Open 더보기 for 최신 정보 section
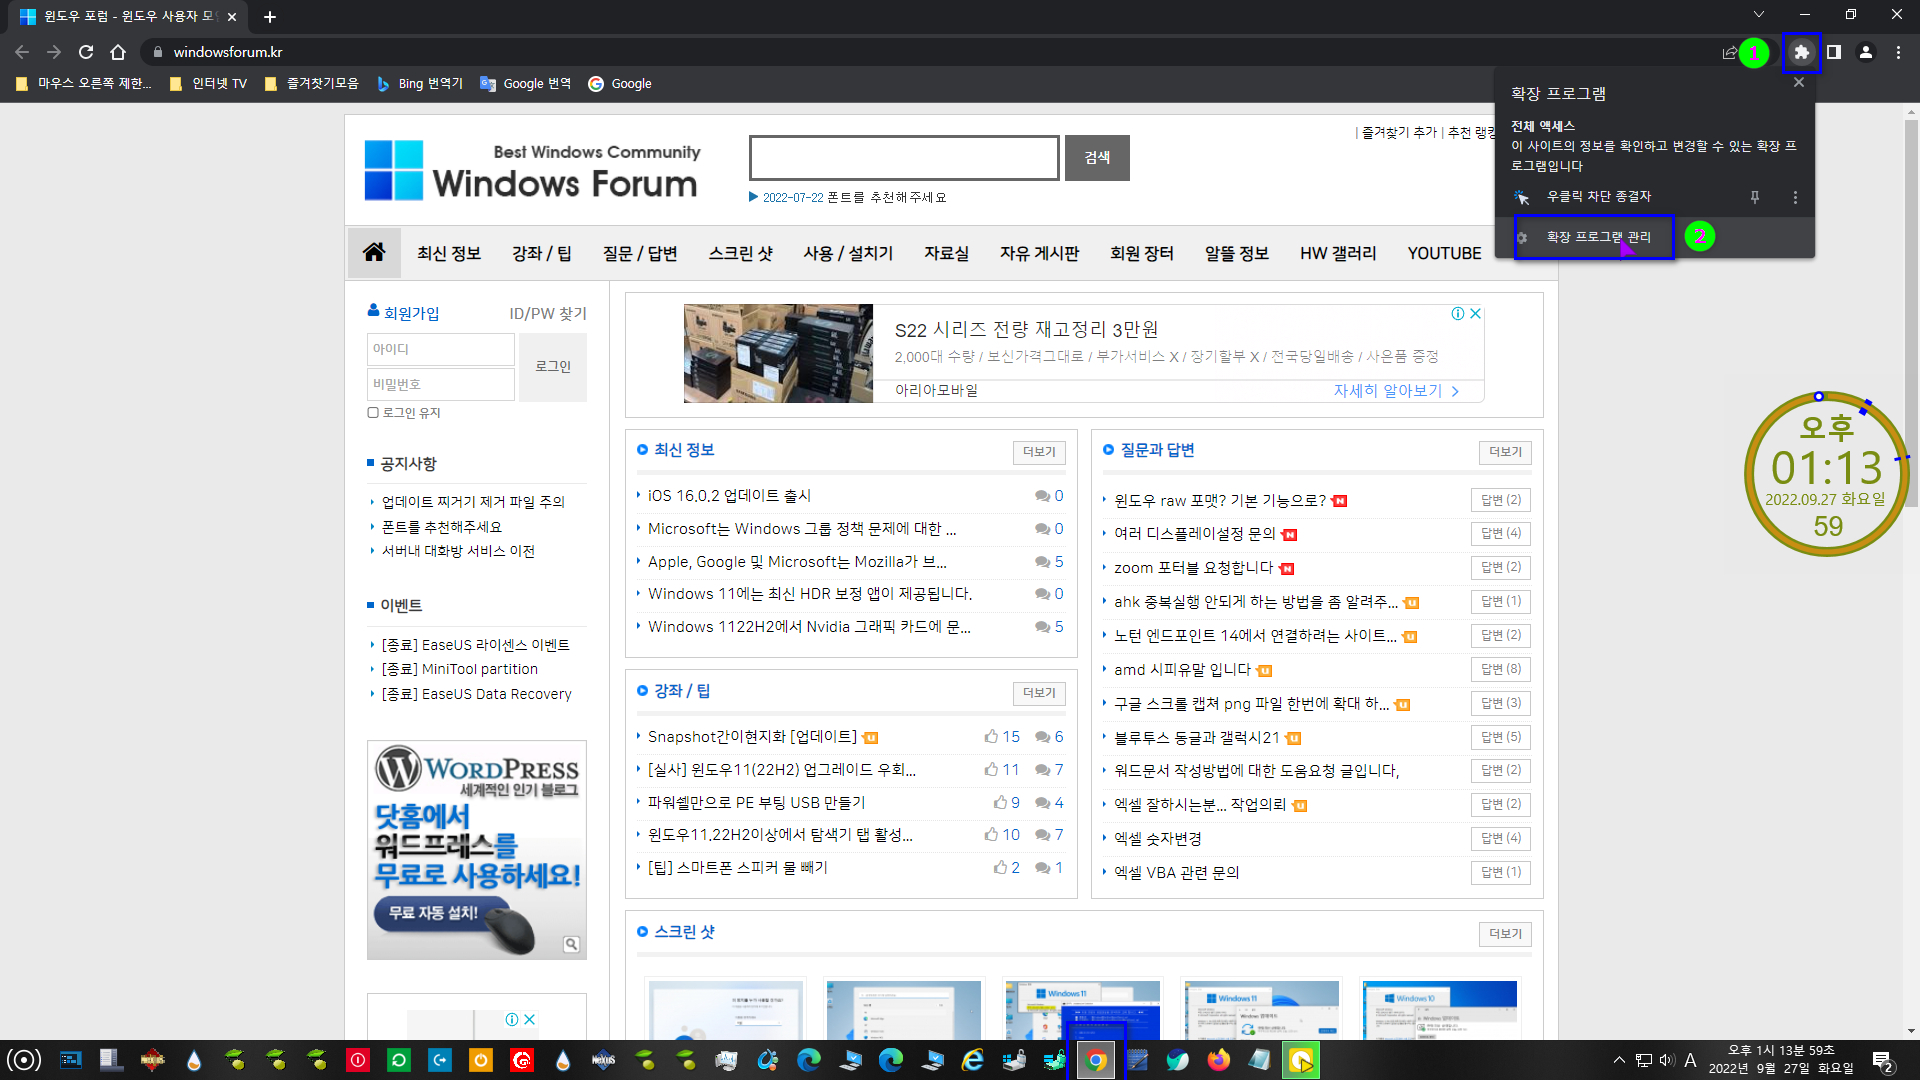1920x1080 pixels. (x=1039, y=452)
